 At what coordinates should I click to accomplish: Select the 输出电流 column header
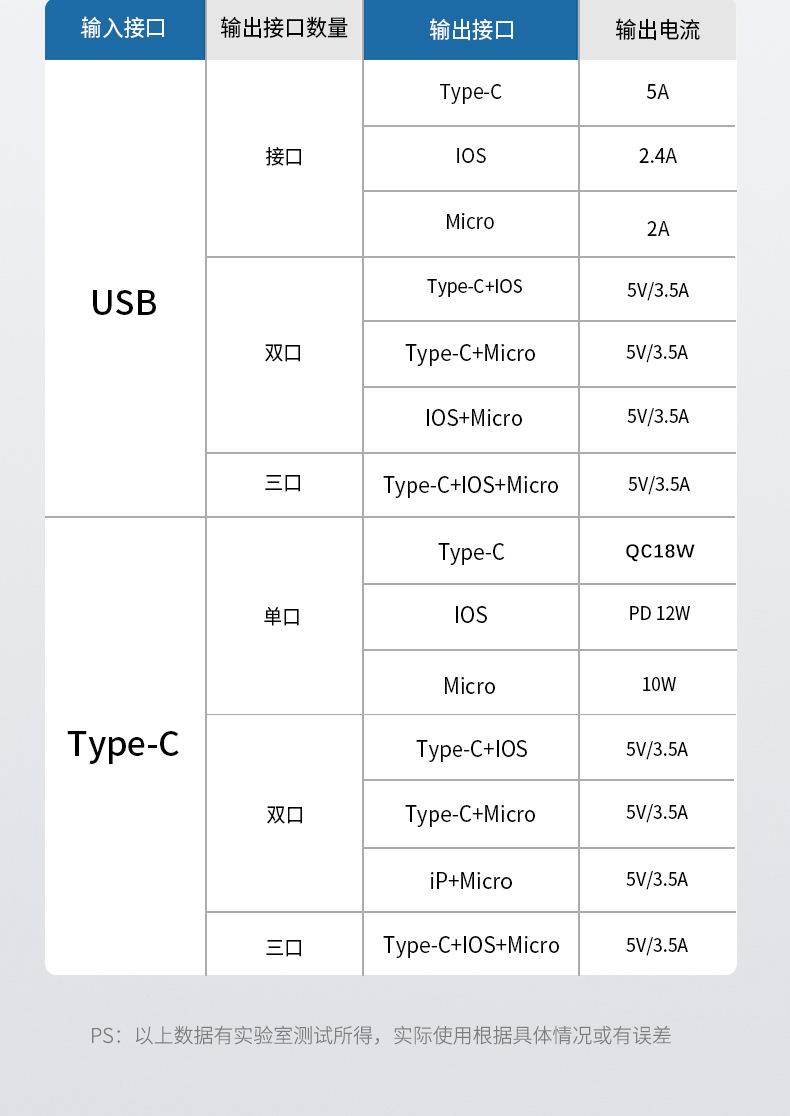point(657,30)
